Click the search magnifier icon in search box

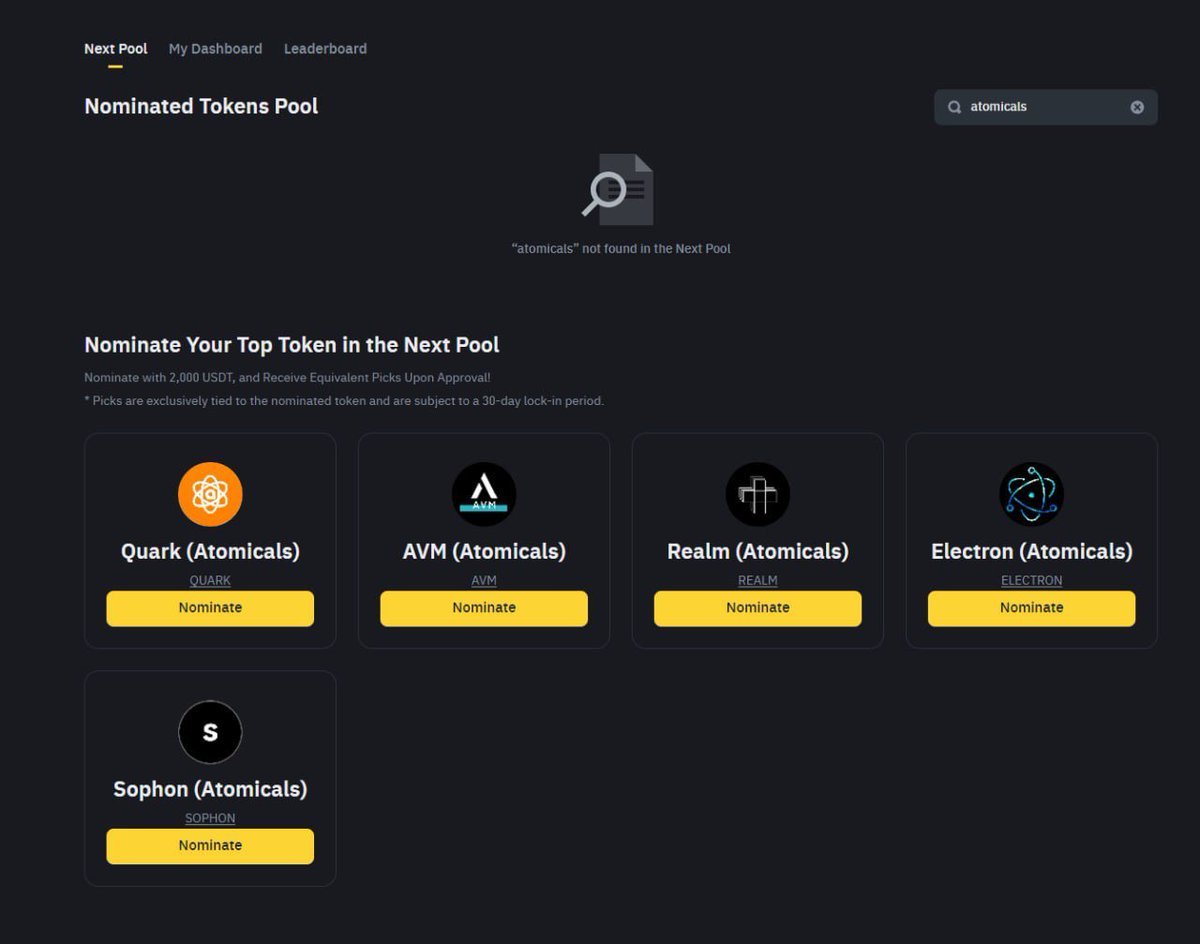[x=955, y=107]
